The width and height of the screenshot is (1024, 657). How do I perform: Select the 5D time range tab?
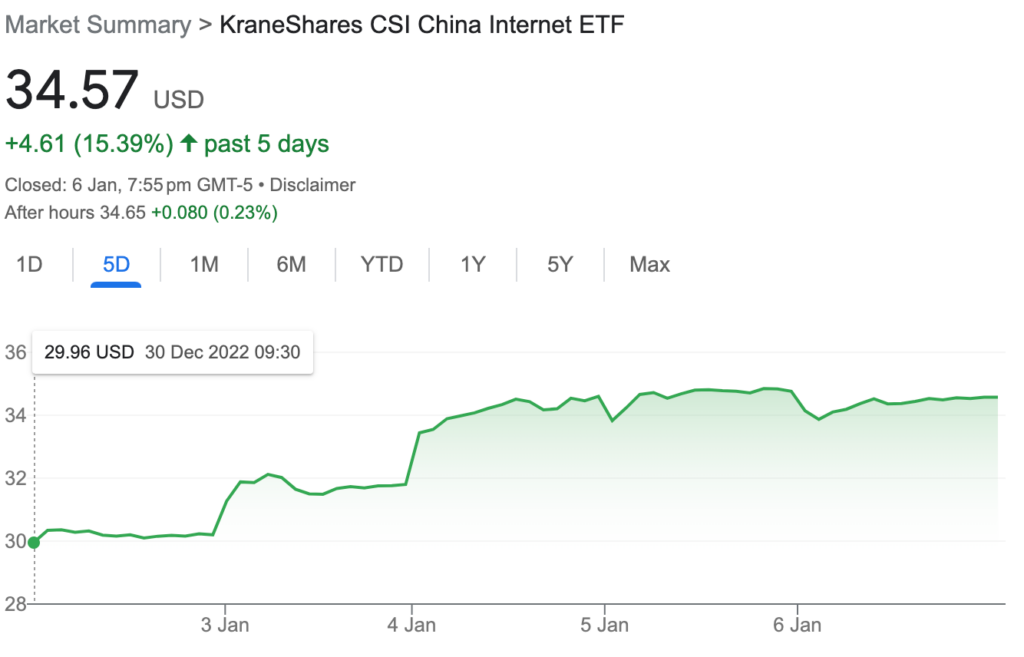116,265
